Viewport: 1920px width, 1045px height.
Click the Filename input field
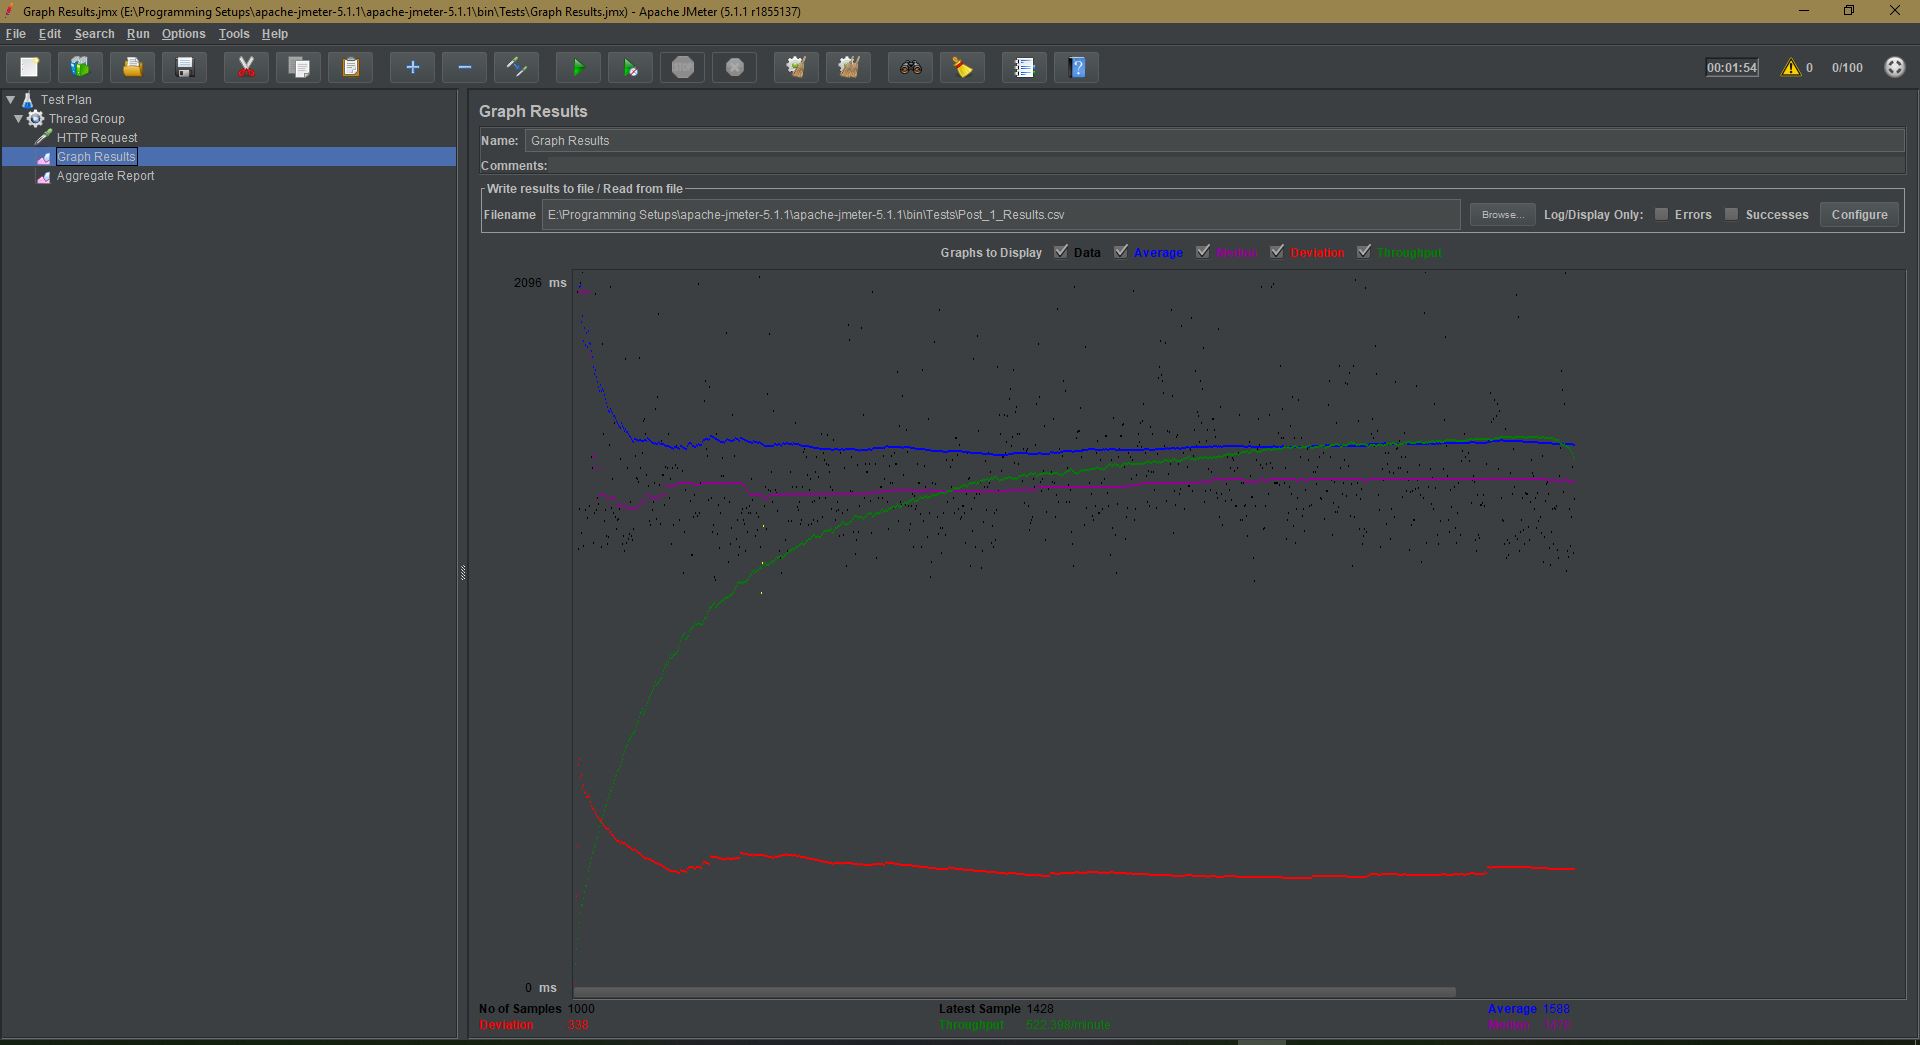[x=1001, y=215]
